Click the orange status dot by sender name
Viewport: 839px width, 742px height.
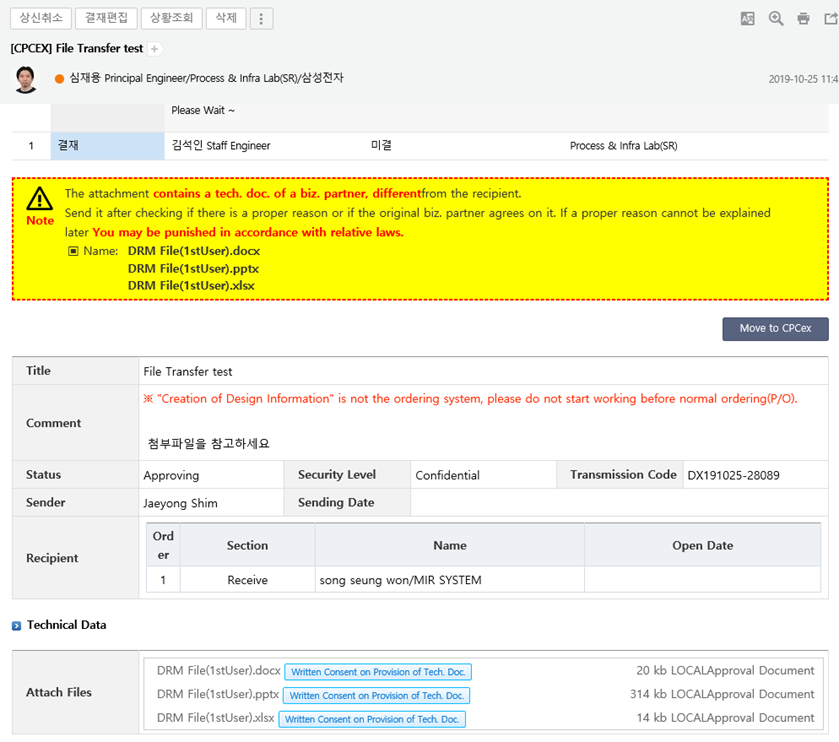point(59,79)
